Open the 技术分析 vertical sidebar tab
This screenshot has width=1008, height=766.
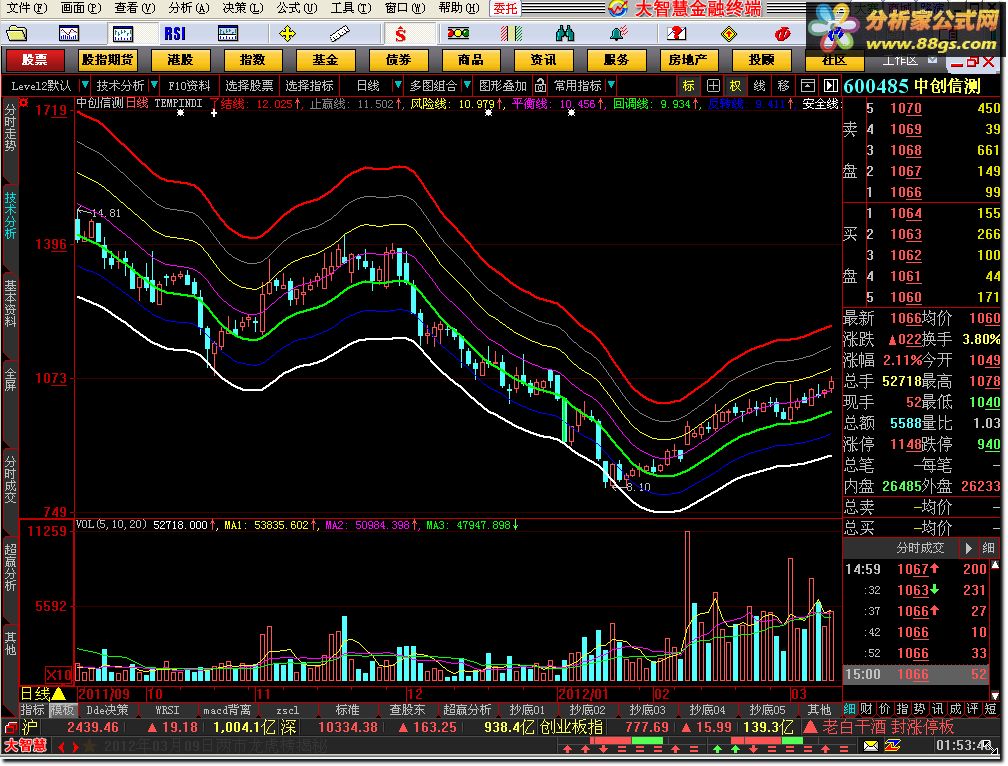click(10, 215)
